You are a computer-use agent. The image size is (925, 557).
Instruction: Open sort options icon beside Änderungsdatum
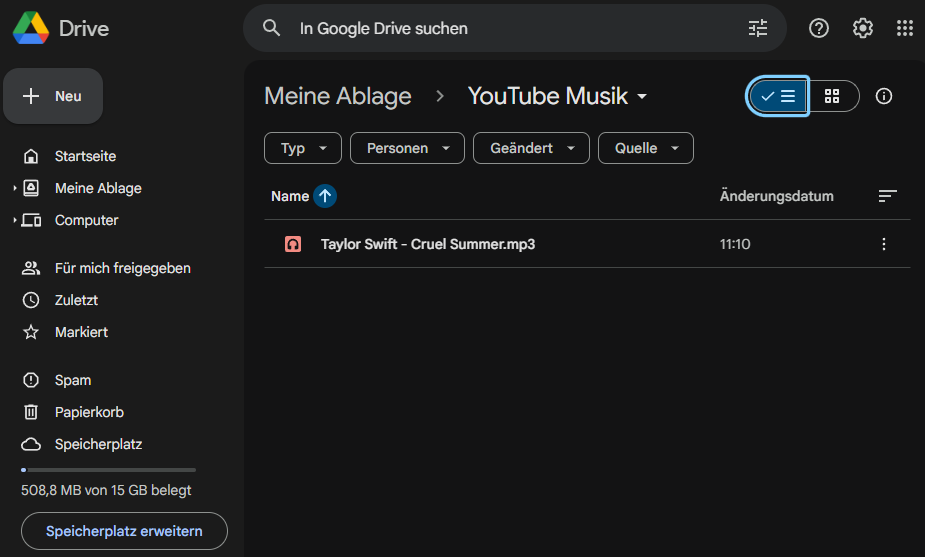(887, 196)
